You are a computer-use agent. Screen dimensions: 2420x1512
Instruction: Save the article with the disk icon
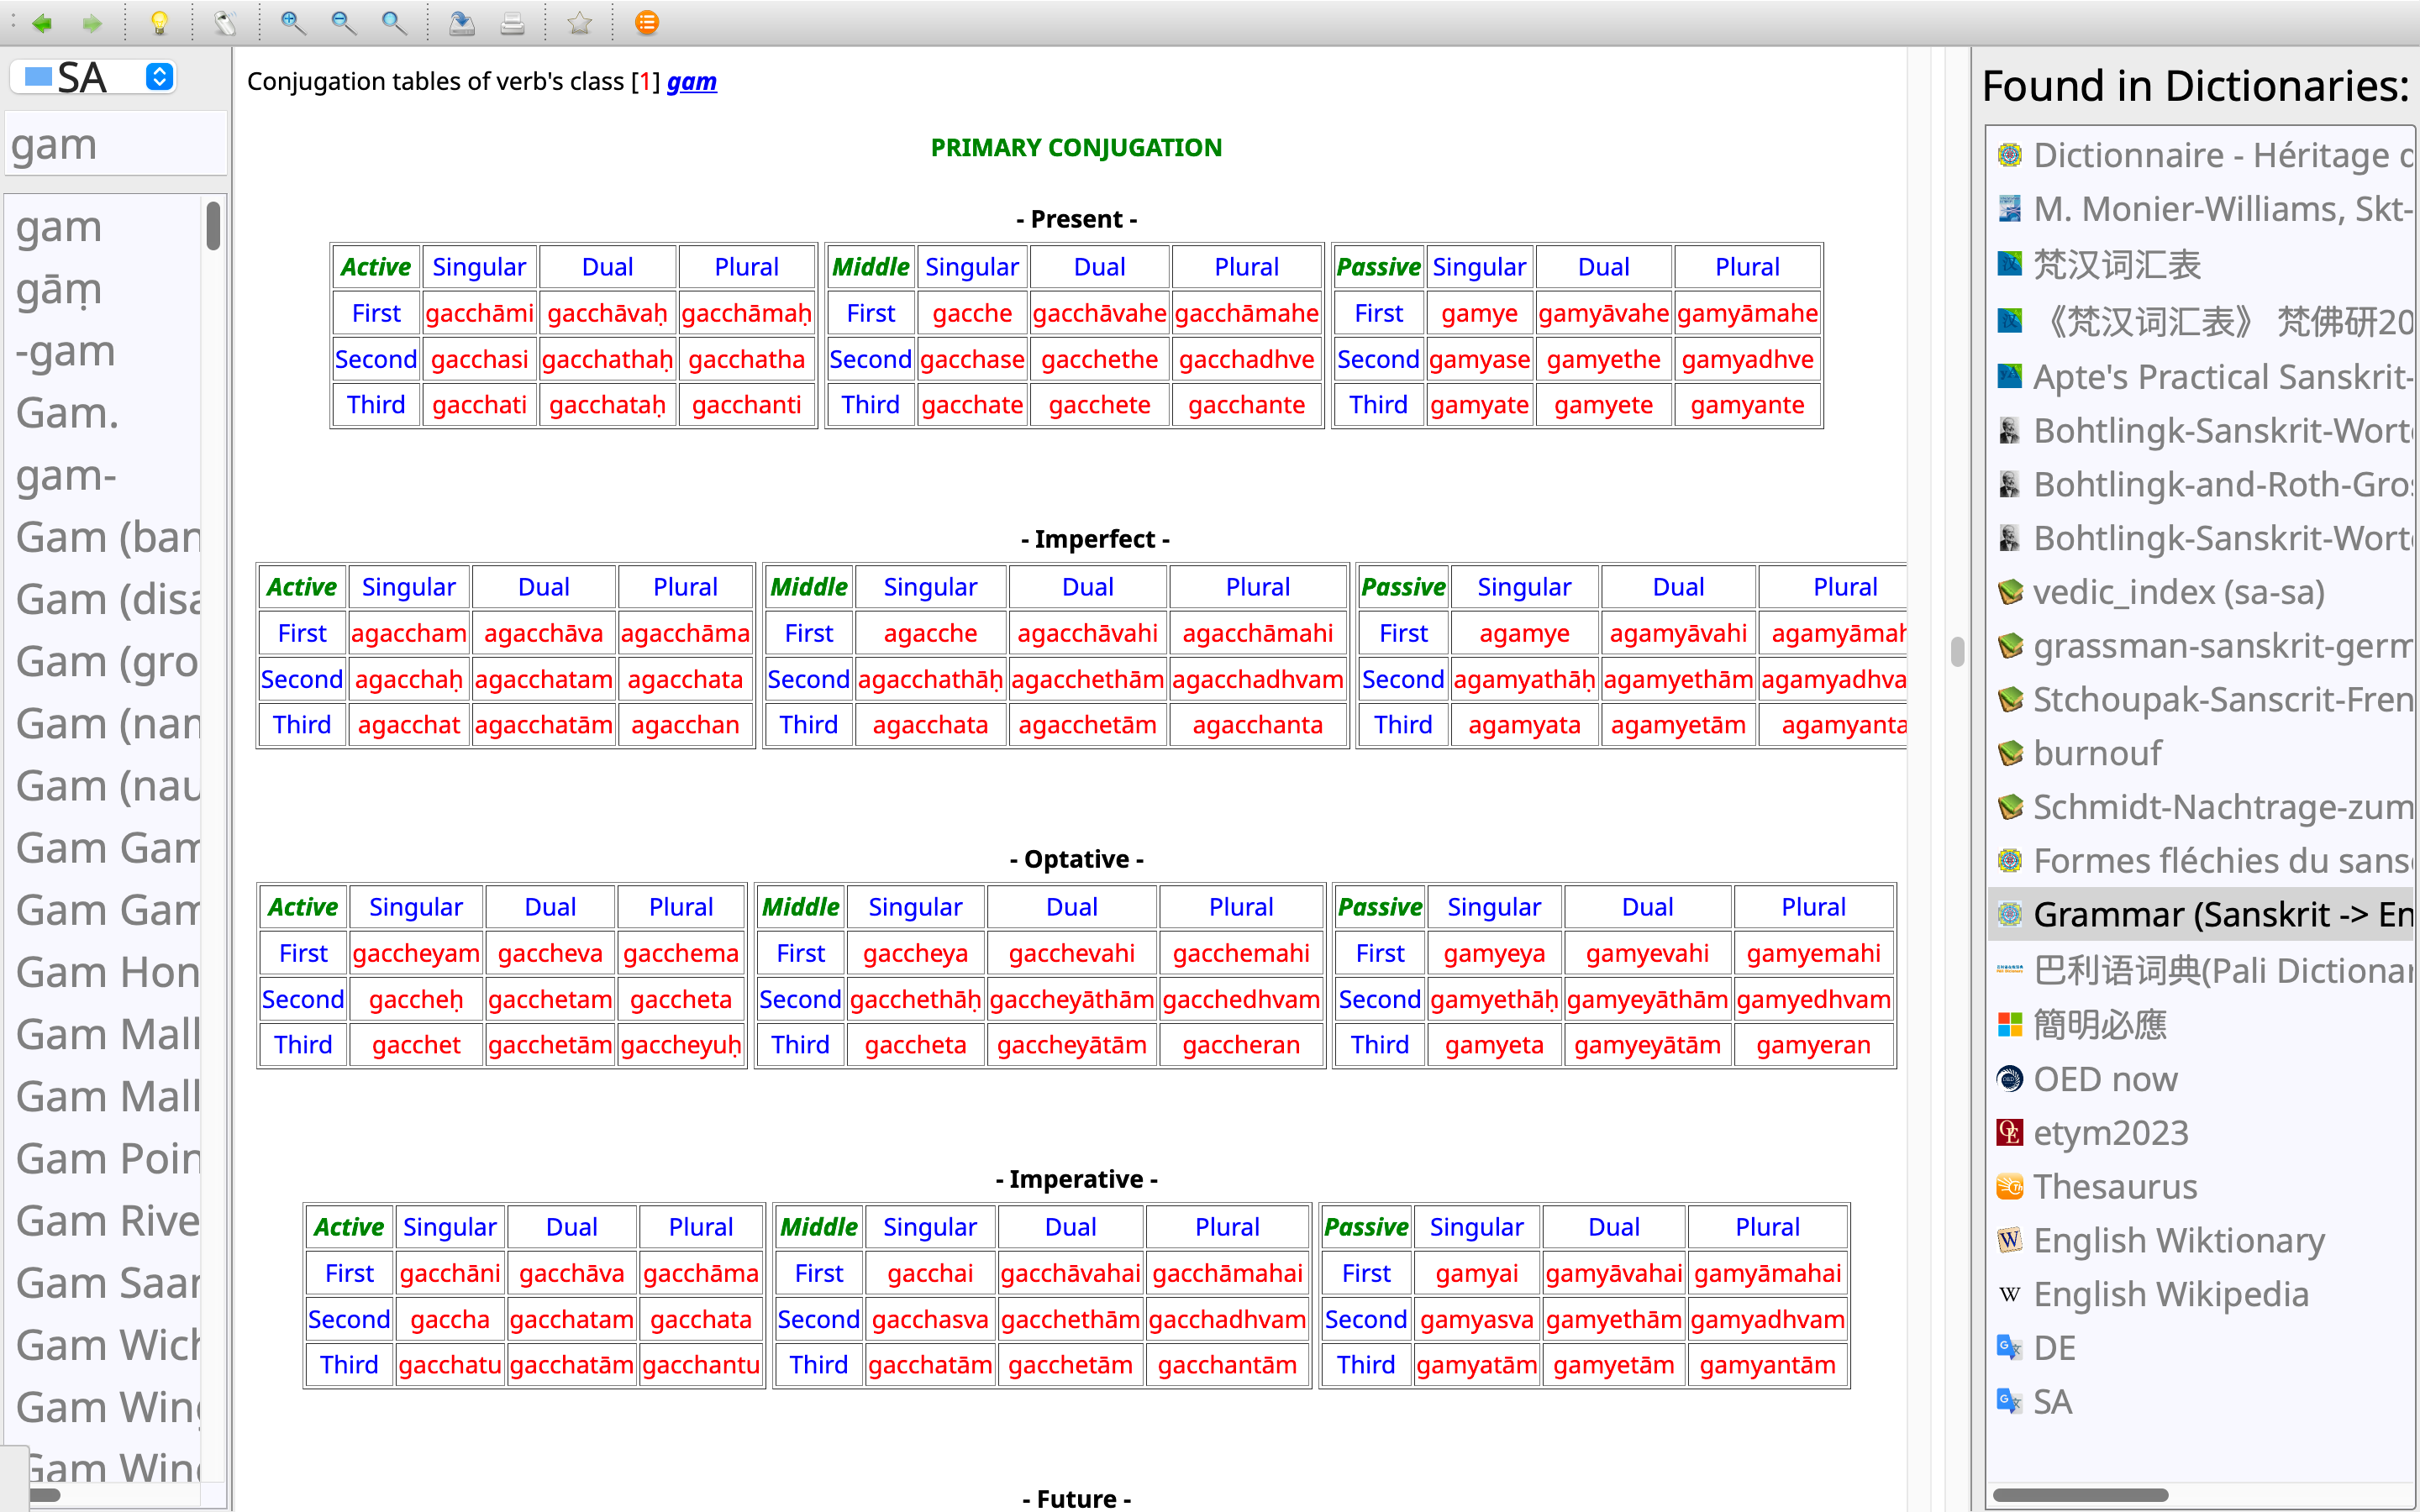pyautogui.click(x=461, y=22)
